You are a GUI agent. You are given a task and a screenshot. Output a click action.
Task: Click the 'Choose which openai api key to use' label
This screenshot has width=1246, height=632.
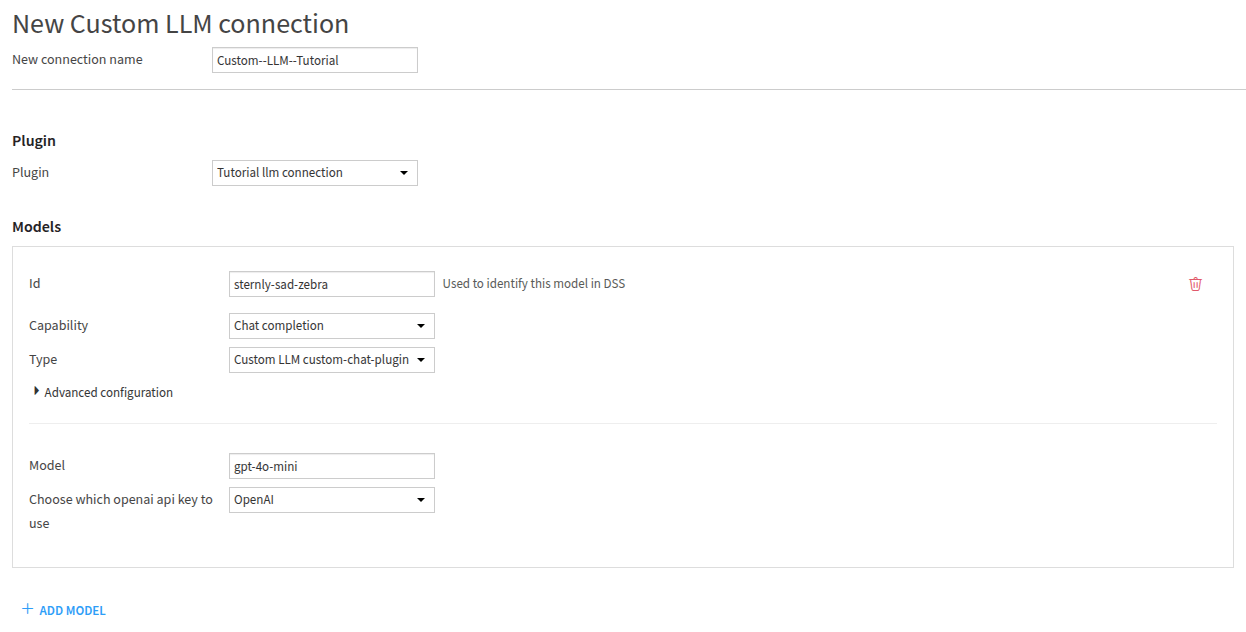point(121,511)
